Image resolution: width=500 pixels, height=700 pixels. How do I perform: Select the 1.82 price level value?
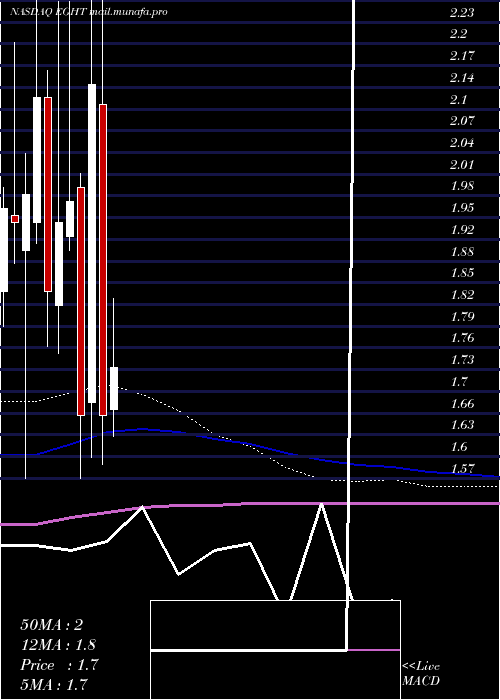[462, 295]
